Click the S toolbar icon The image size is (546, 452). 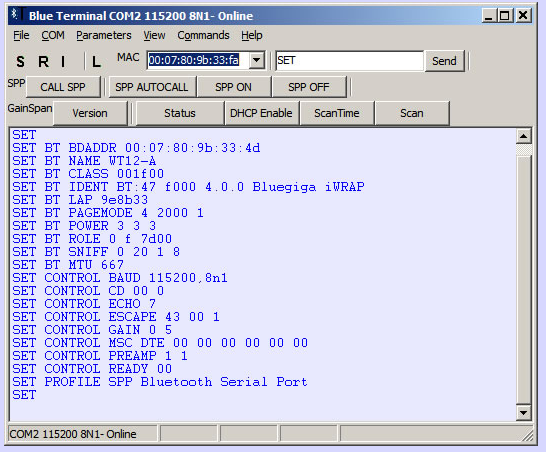[21, 62]
